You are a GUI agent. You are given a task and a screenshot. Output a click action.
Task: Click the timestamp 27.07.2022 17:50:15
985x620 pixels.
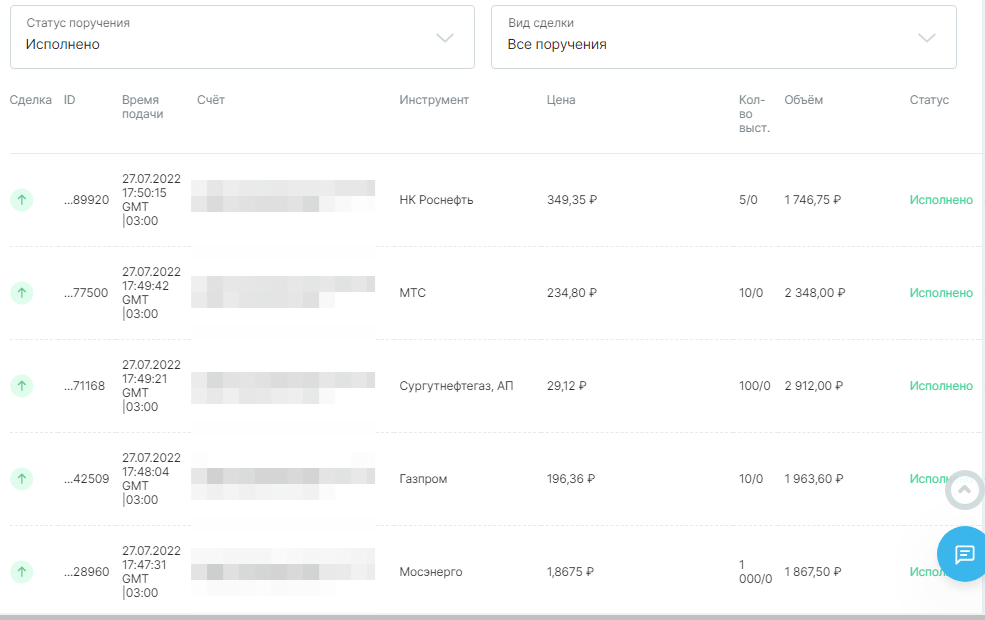(x=151, y=200)
